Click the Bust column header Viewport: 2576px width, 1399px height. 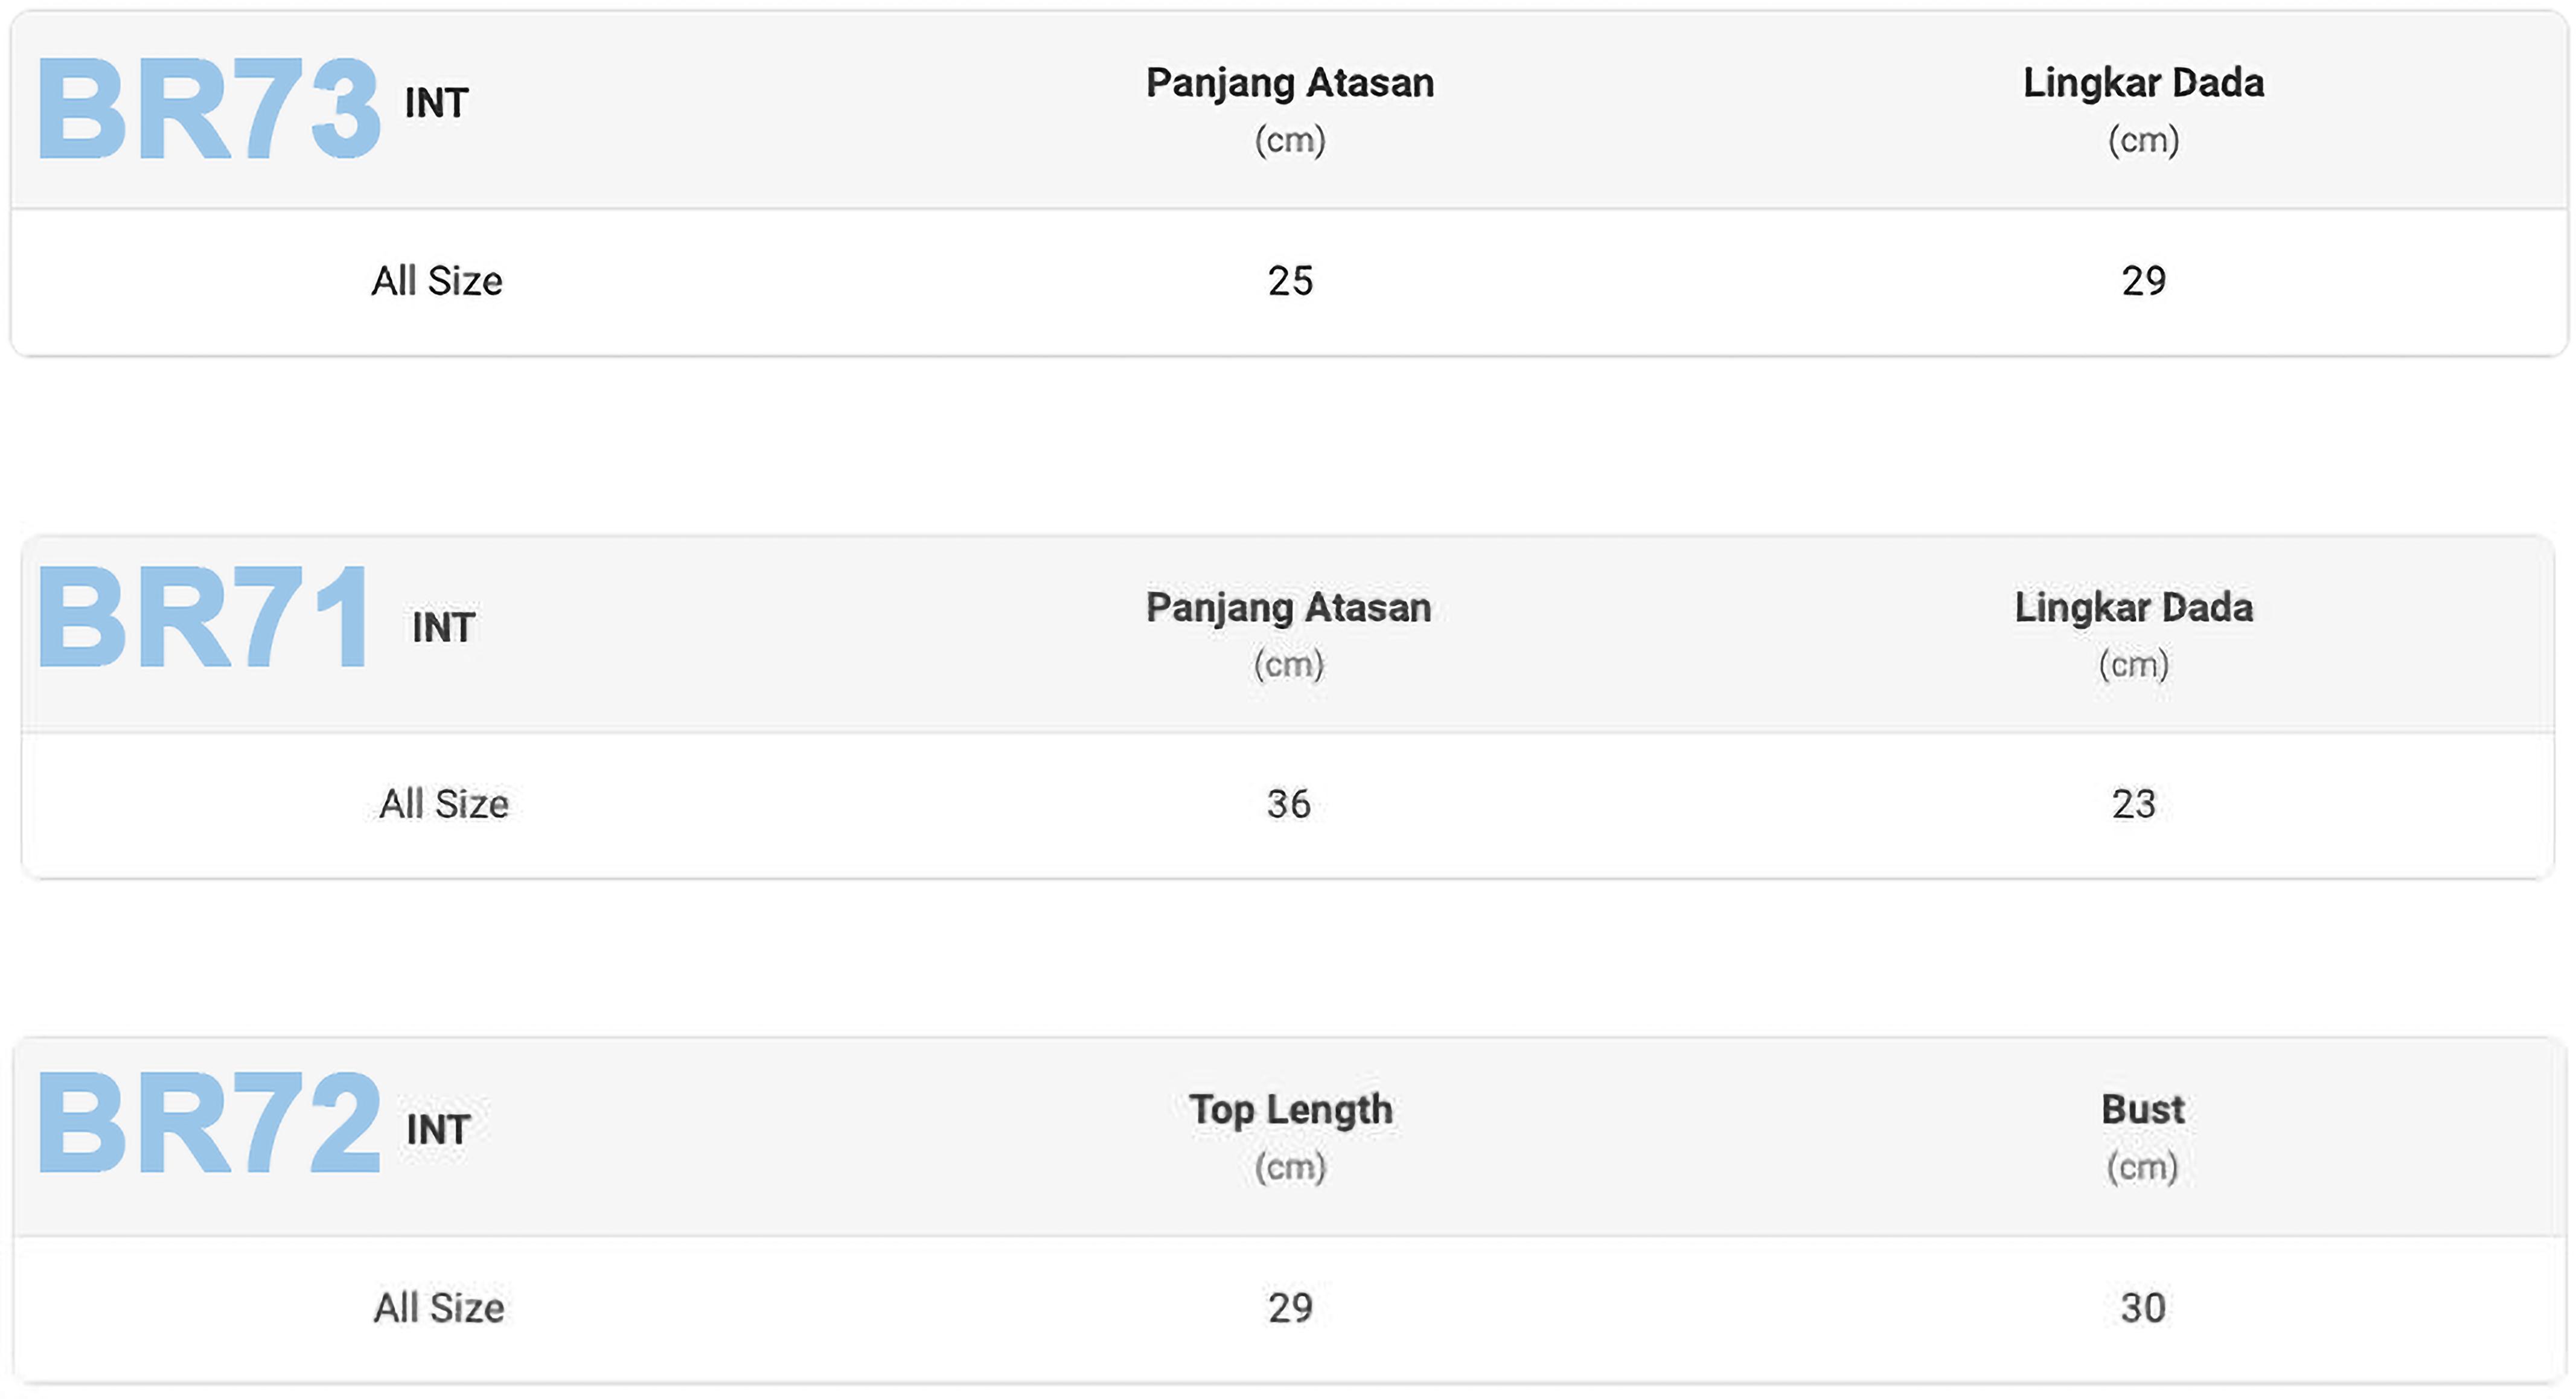pyautogui.click(x=2142, y=1110)
